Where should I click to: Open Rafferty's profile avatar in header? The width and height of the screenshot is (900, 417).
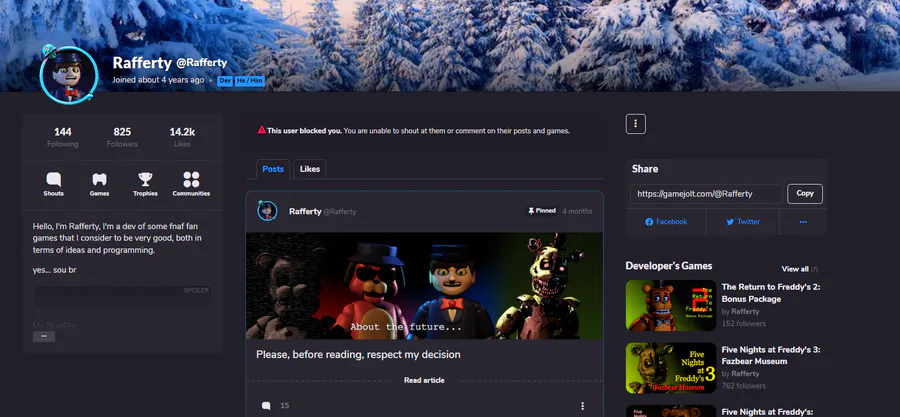[x=69, y=75]
